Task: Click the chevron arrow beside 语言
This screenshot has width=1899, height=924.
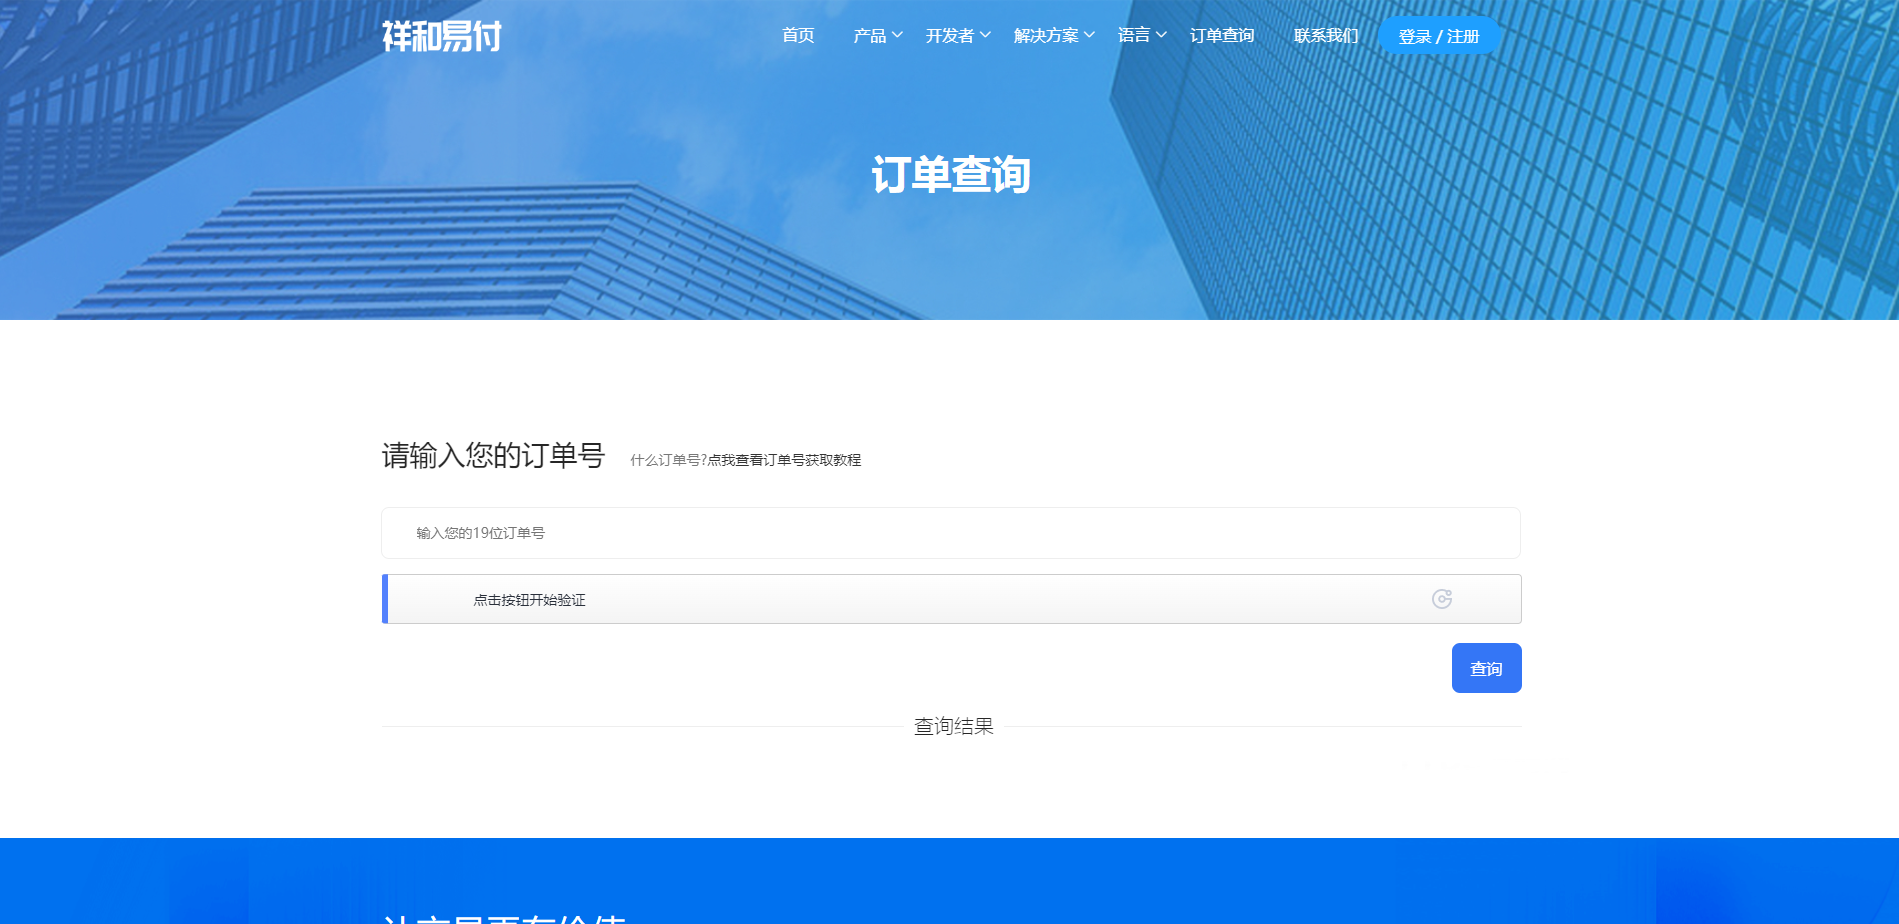Action: (x=1161, y=35)
